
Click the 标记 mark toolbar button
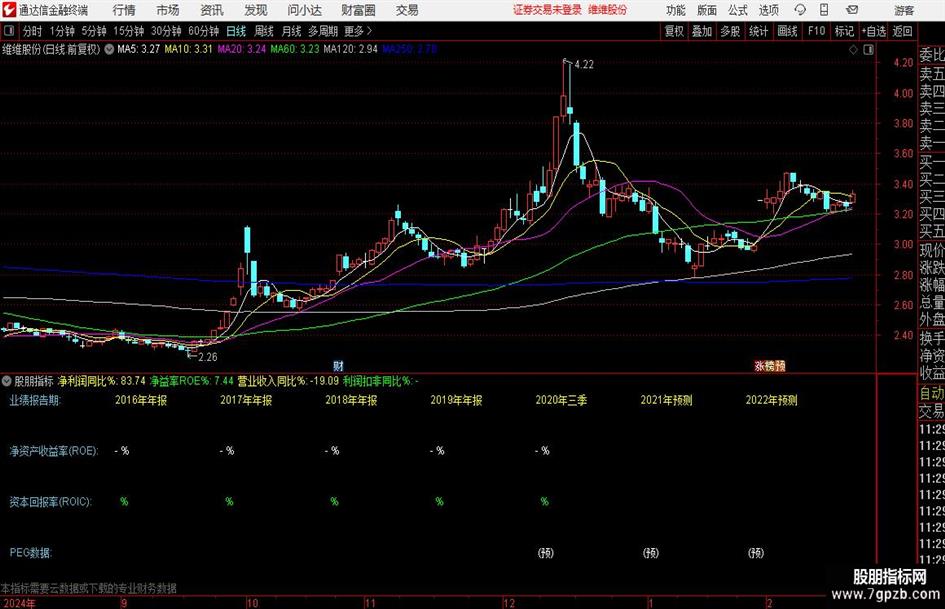pyautogui.click(x=844, y=31)
